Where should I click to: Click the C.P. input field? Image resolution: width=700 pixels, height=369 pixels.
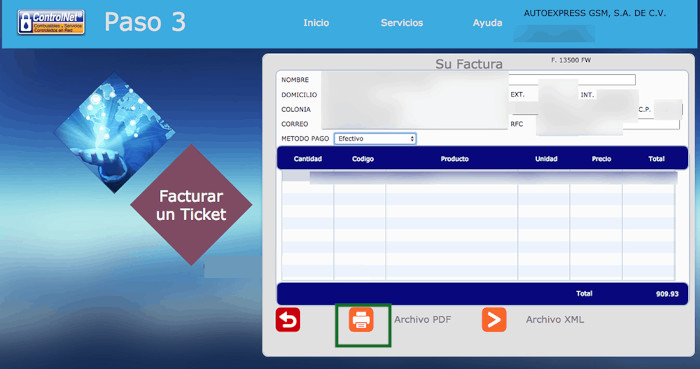(x=668, y=109)
